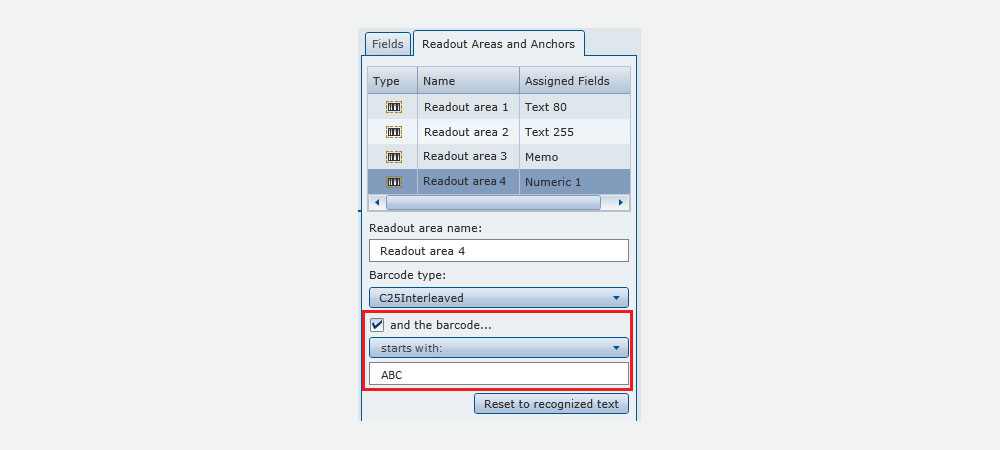Sort by the Name column header
The image size is (1000, 450).
[x=469, y=81]
